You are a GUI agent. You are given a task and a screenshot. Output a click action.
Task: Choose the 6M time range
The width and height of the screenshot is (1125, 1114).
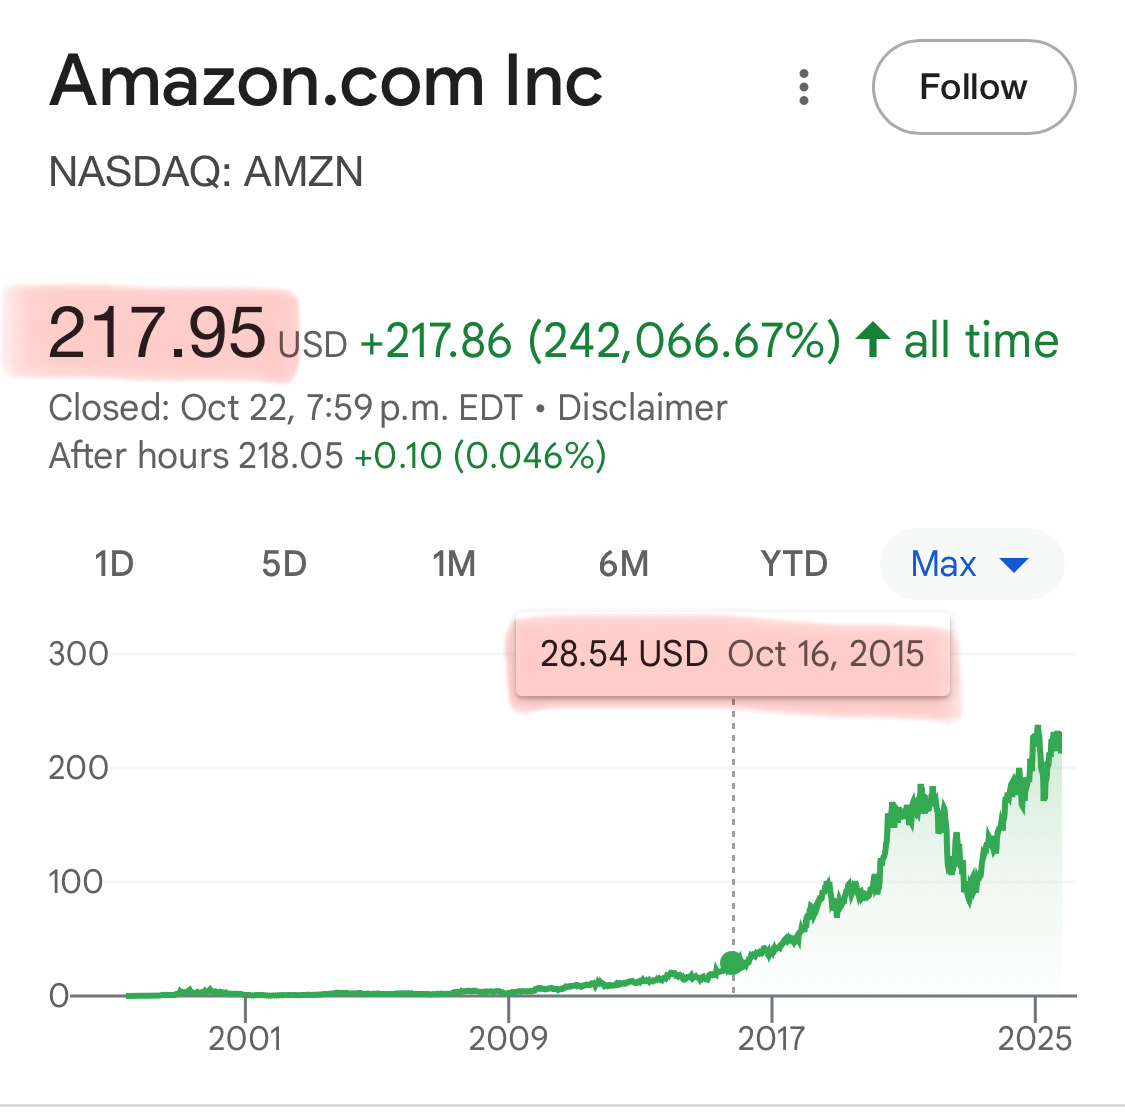(624, 564)
